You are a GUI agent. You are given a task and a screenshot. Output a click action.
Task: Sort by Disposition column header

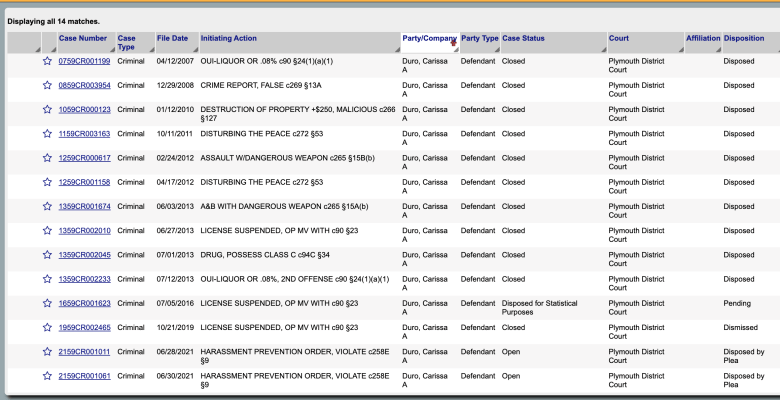(x=744, y=38)
